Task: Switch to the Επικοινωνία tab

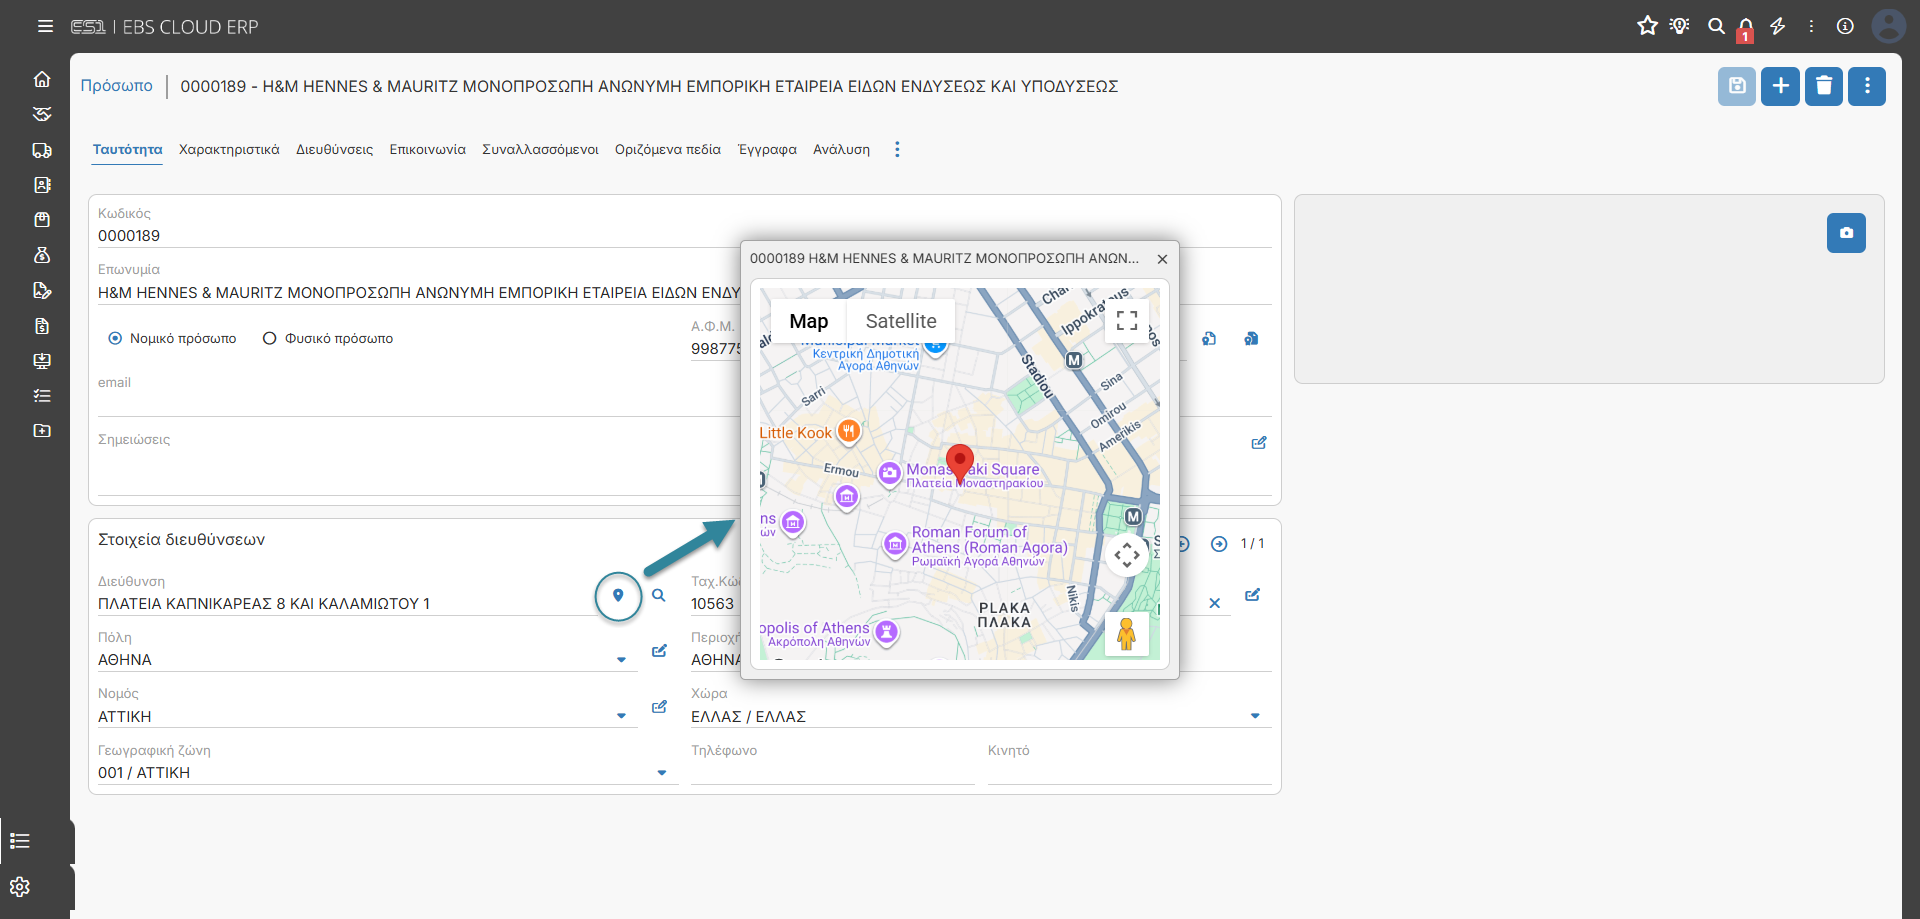Action: [427, 150]
